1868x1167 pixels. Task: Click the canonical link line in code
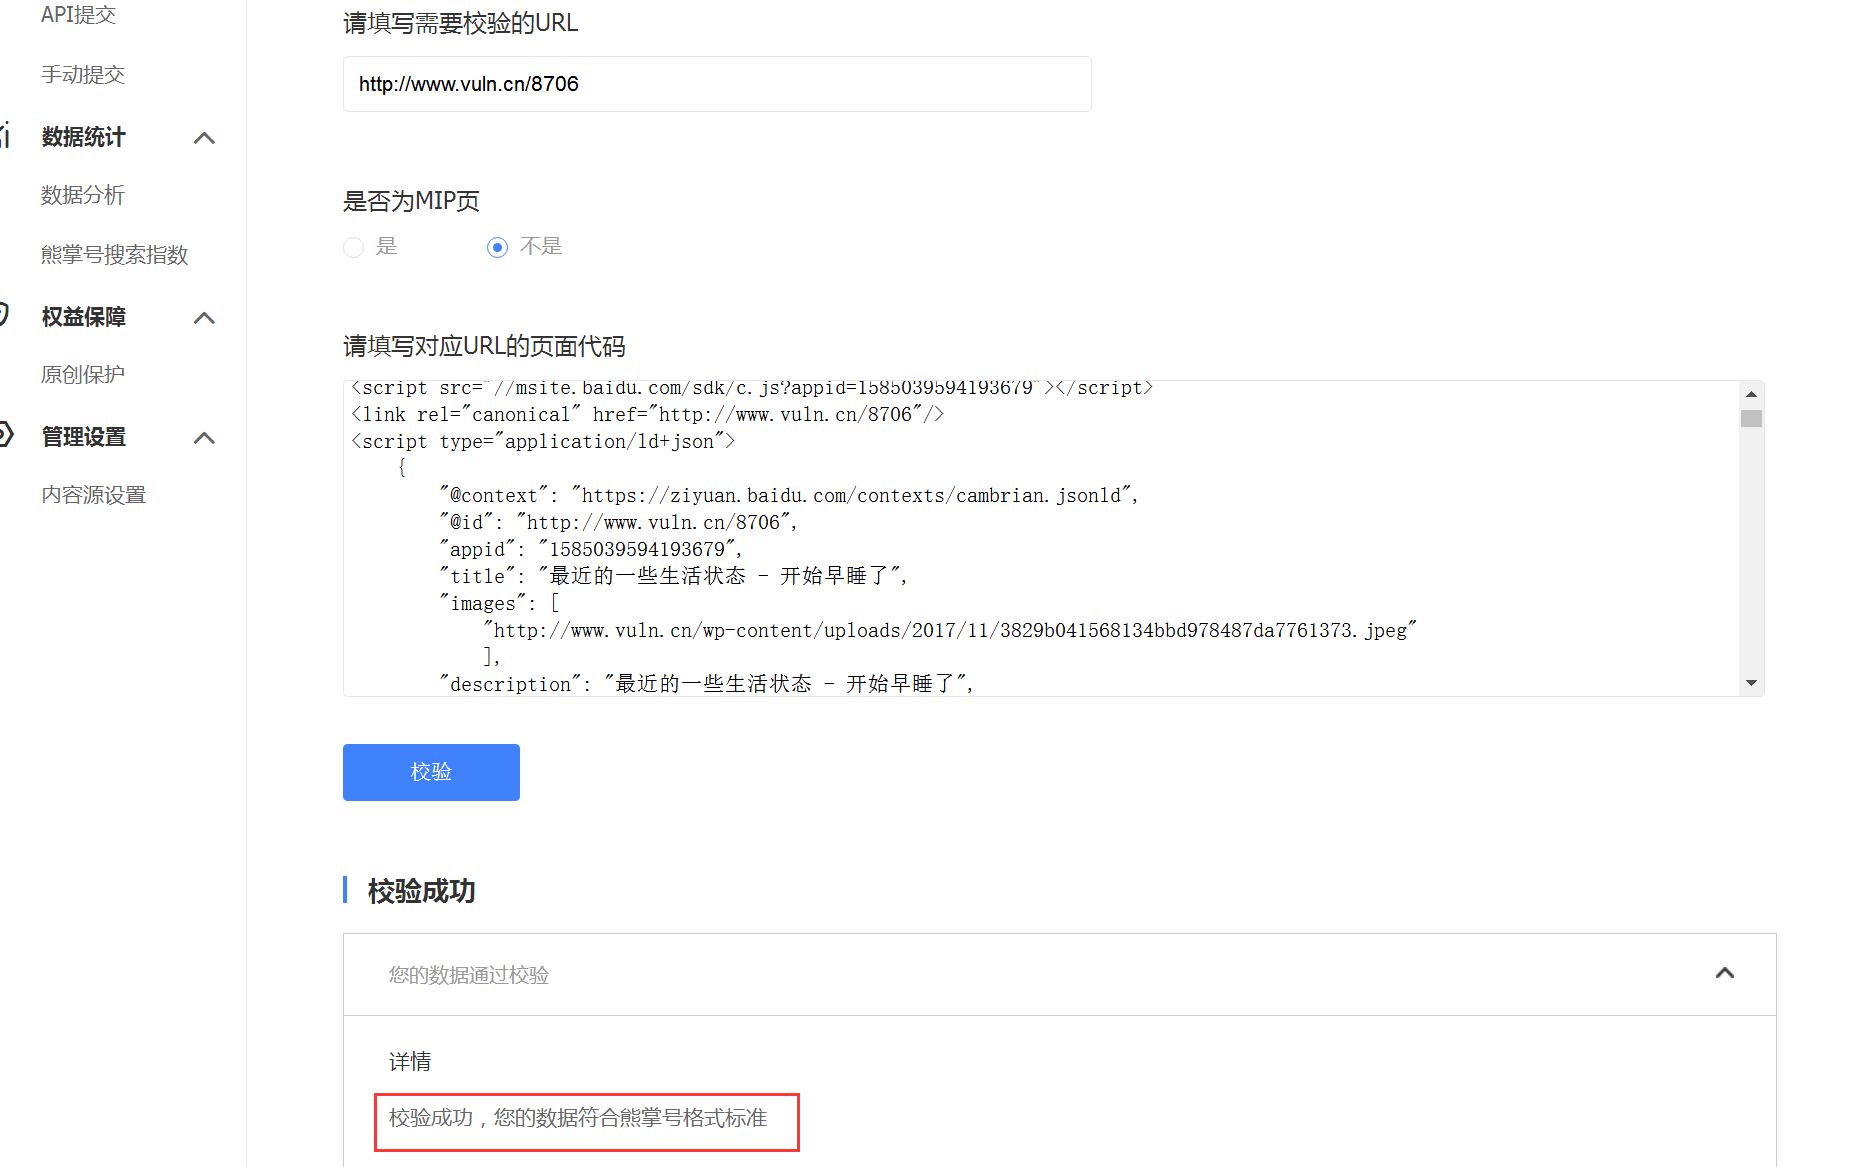click(647, 414)
